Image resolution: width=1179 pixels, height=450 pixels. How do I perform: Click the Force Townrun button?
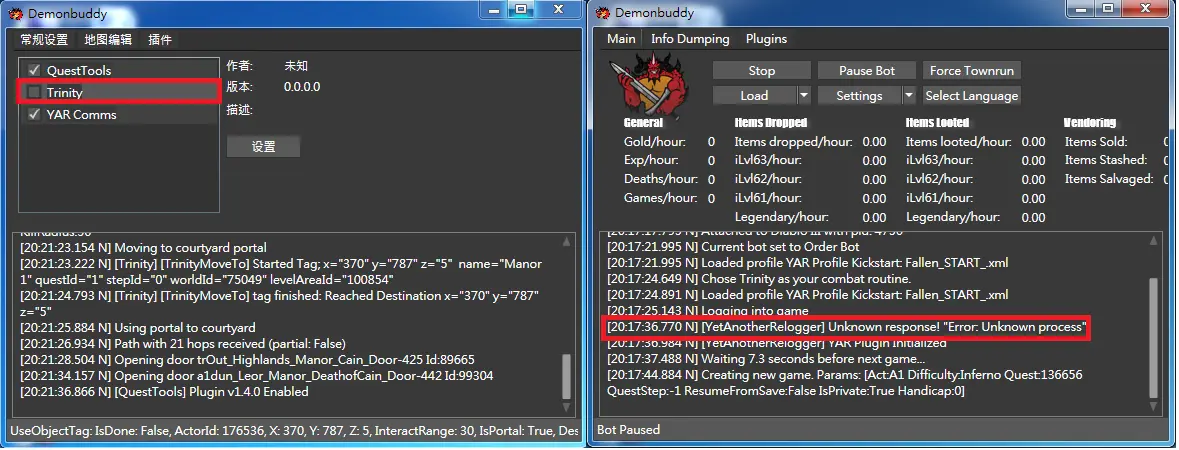(971, 71)
